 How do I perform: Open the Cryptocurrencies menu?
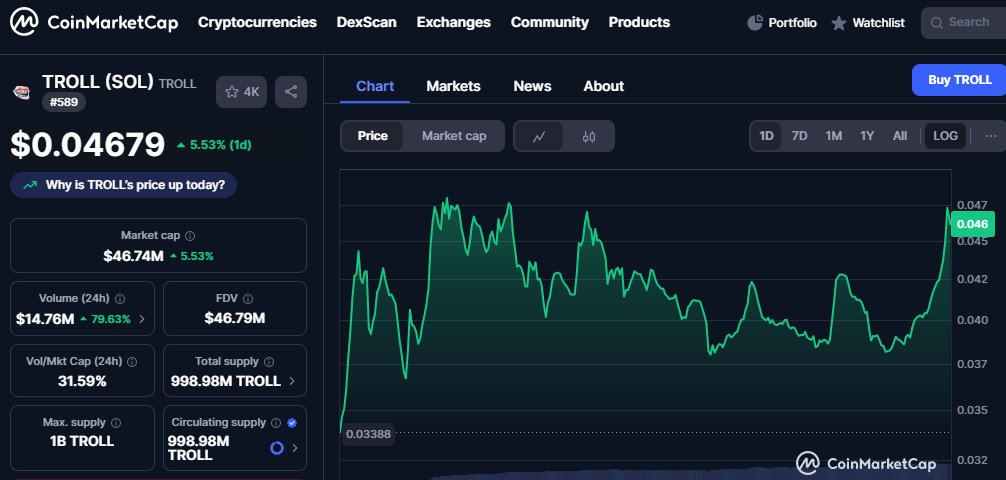tap(257, 22)
